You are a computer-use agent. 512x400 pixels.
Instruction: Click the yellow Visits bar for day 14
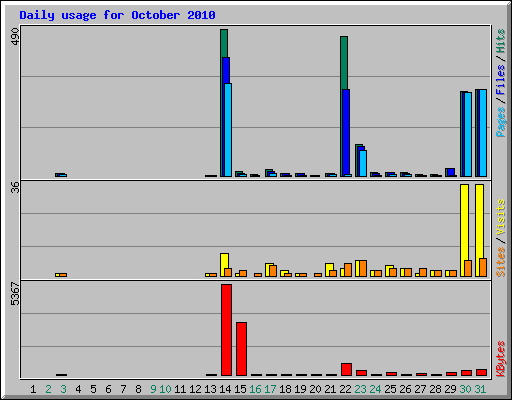pos(224,261)
